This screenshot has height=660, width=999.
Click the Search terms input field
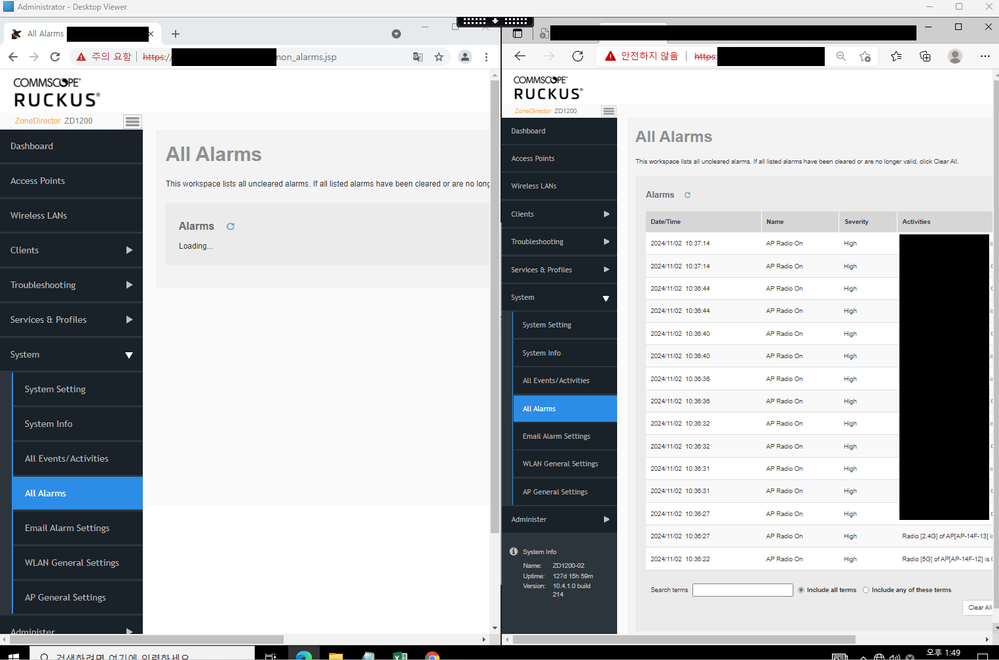[x=742, y=590]
